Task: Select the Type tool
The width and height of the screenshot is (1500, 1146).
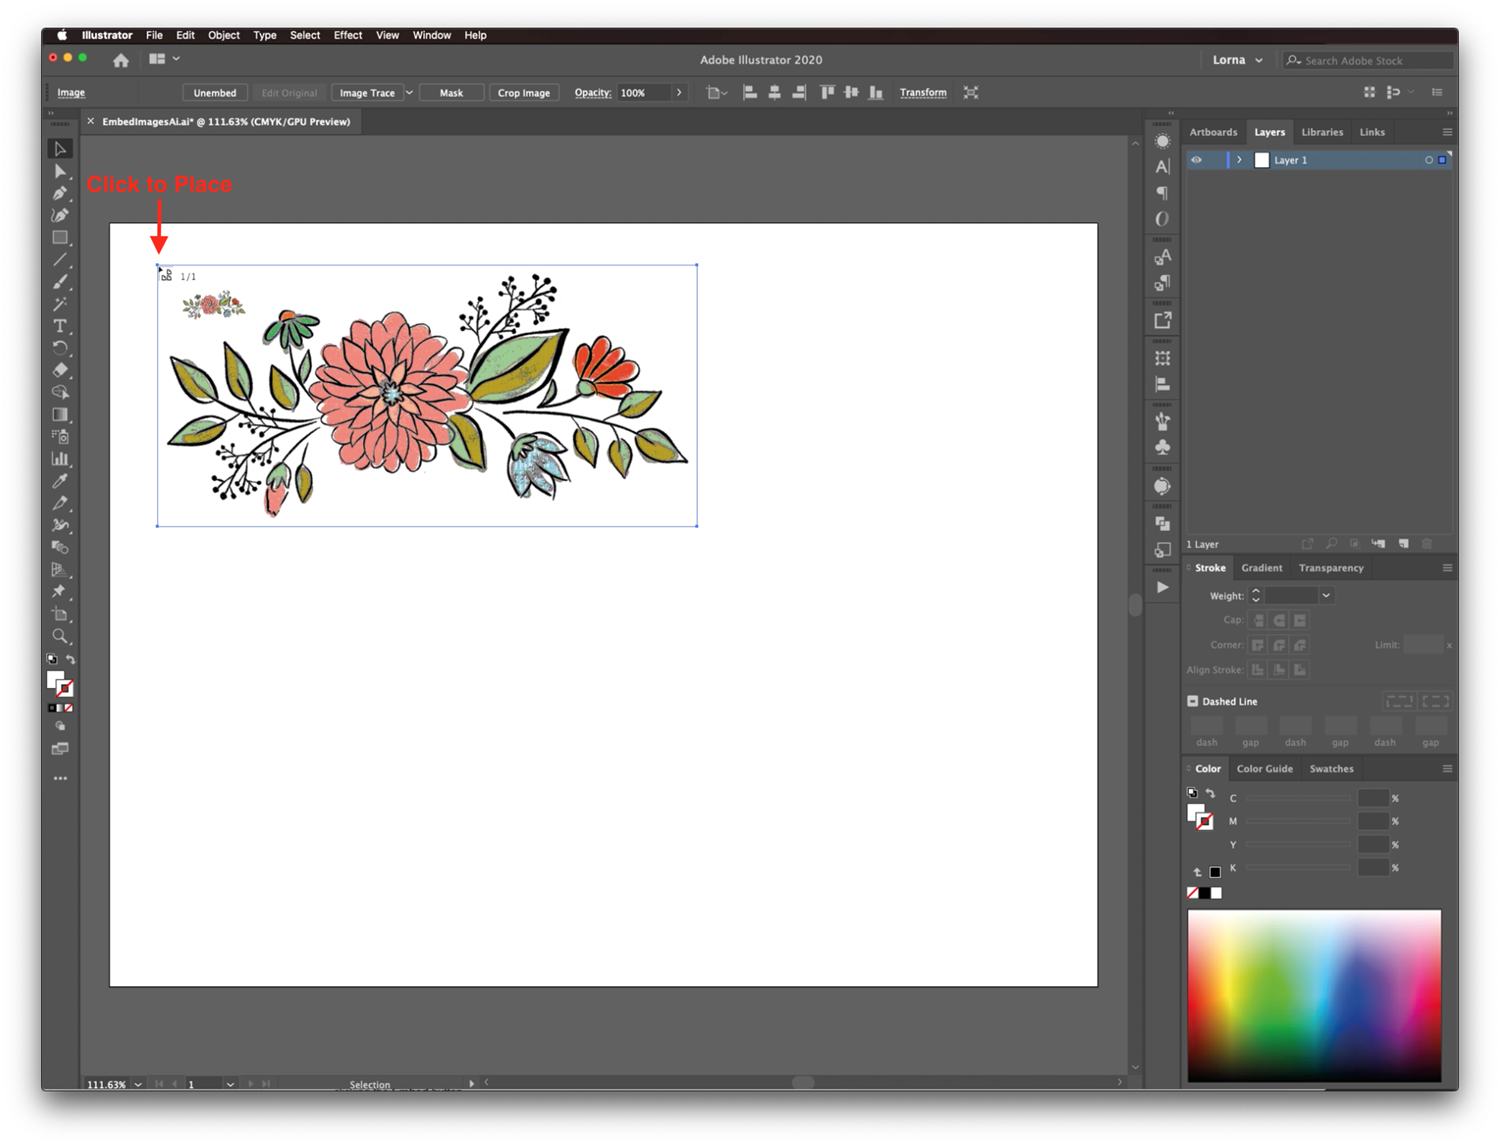Action: pos(60,326)
